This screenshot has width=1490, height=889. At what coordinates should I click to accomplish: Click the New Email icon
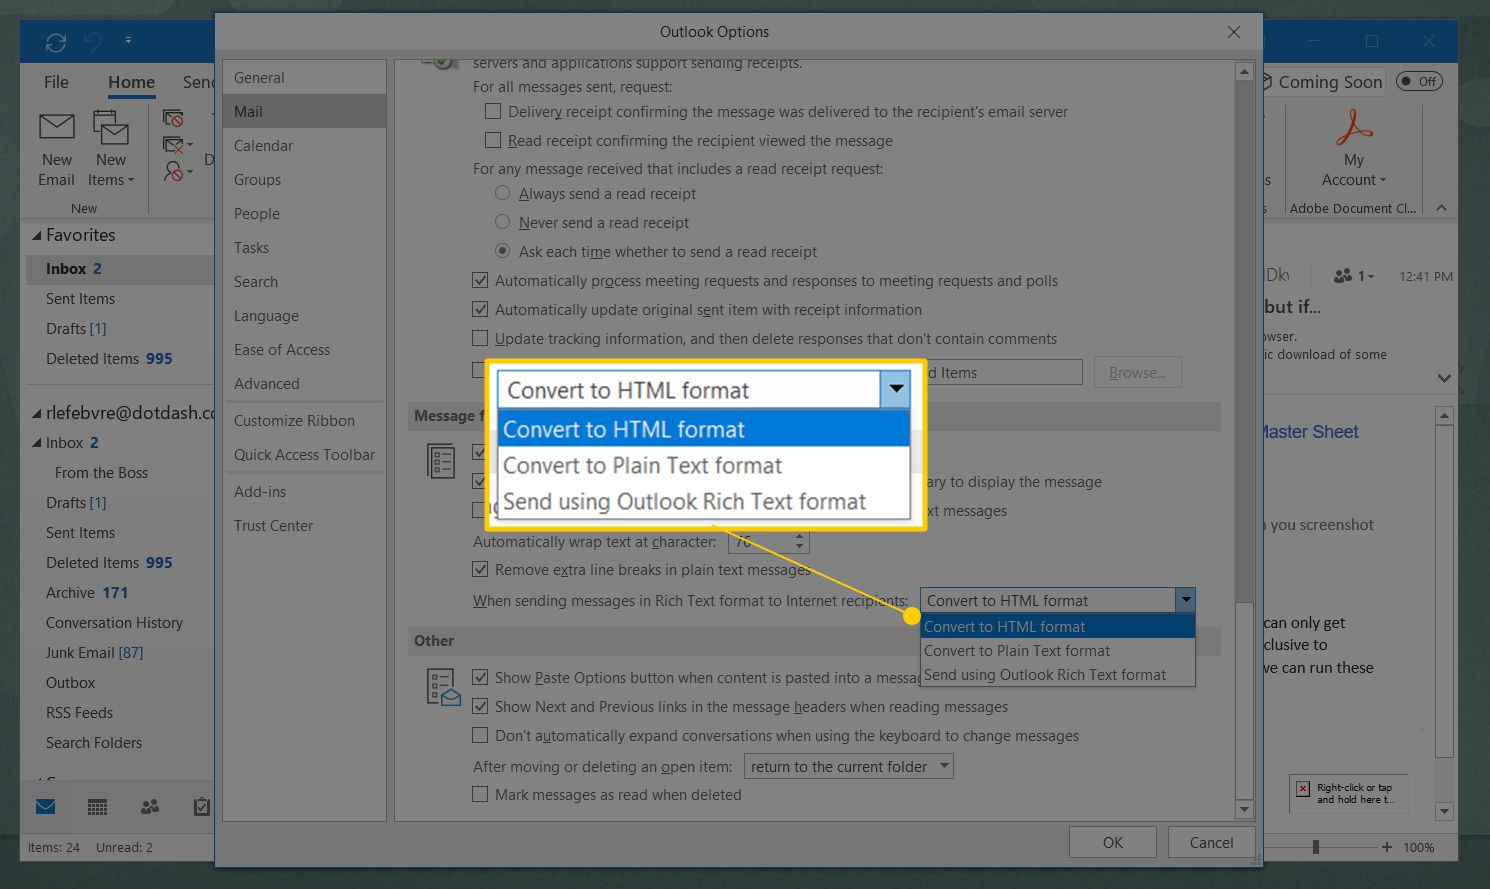point(57,127)
